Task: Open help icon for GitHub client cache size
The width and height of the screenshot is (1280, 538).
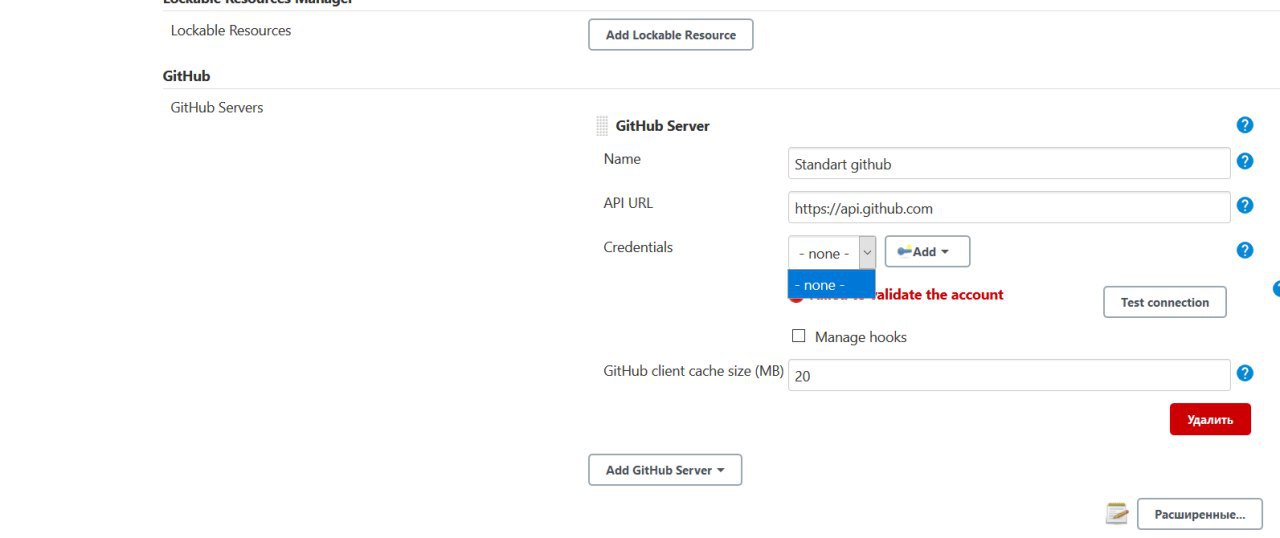Action: coord(1245,373)
